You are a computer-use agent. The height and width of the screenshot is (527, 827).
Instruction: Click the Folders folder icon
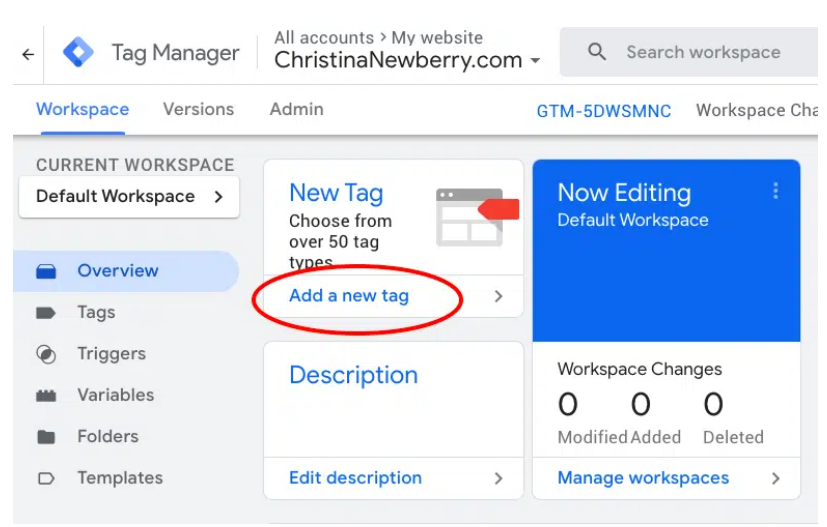[46, 437]
